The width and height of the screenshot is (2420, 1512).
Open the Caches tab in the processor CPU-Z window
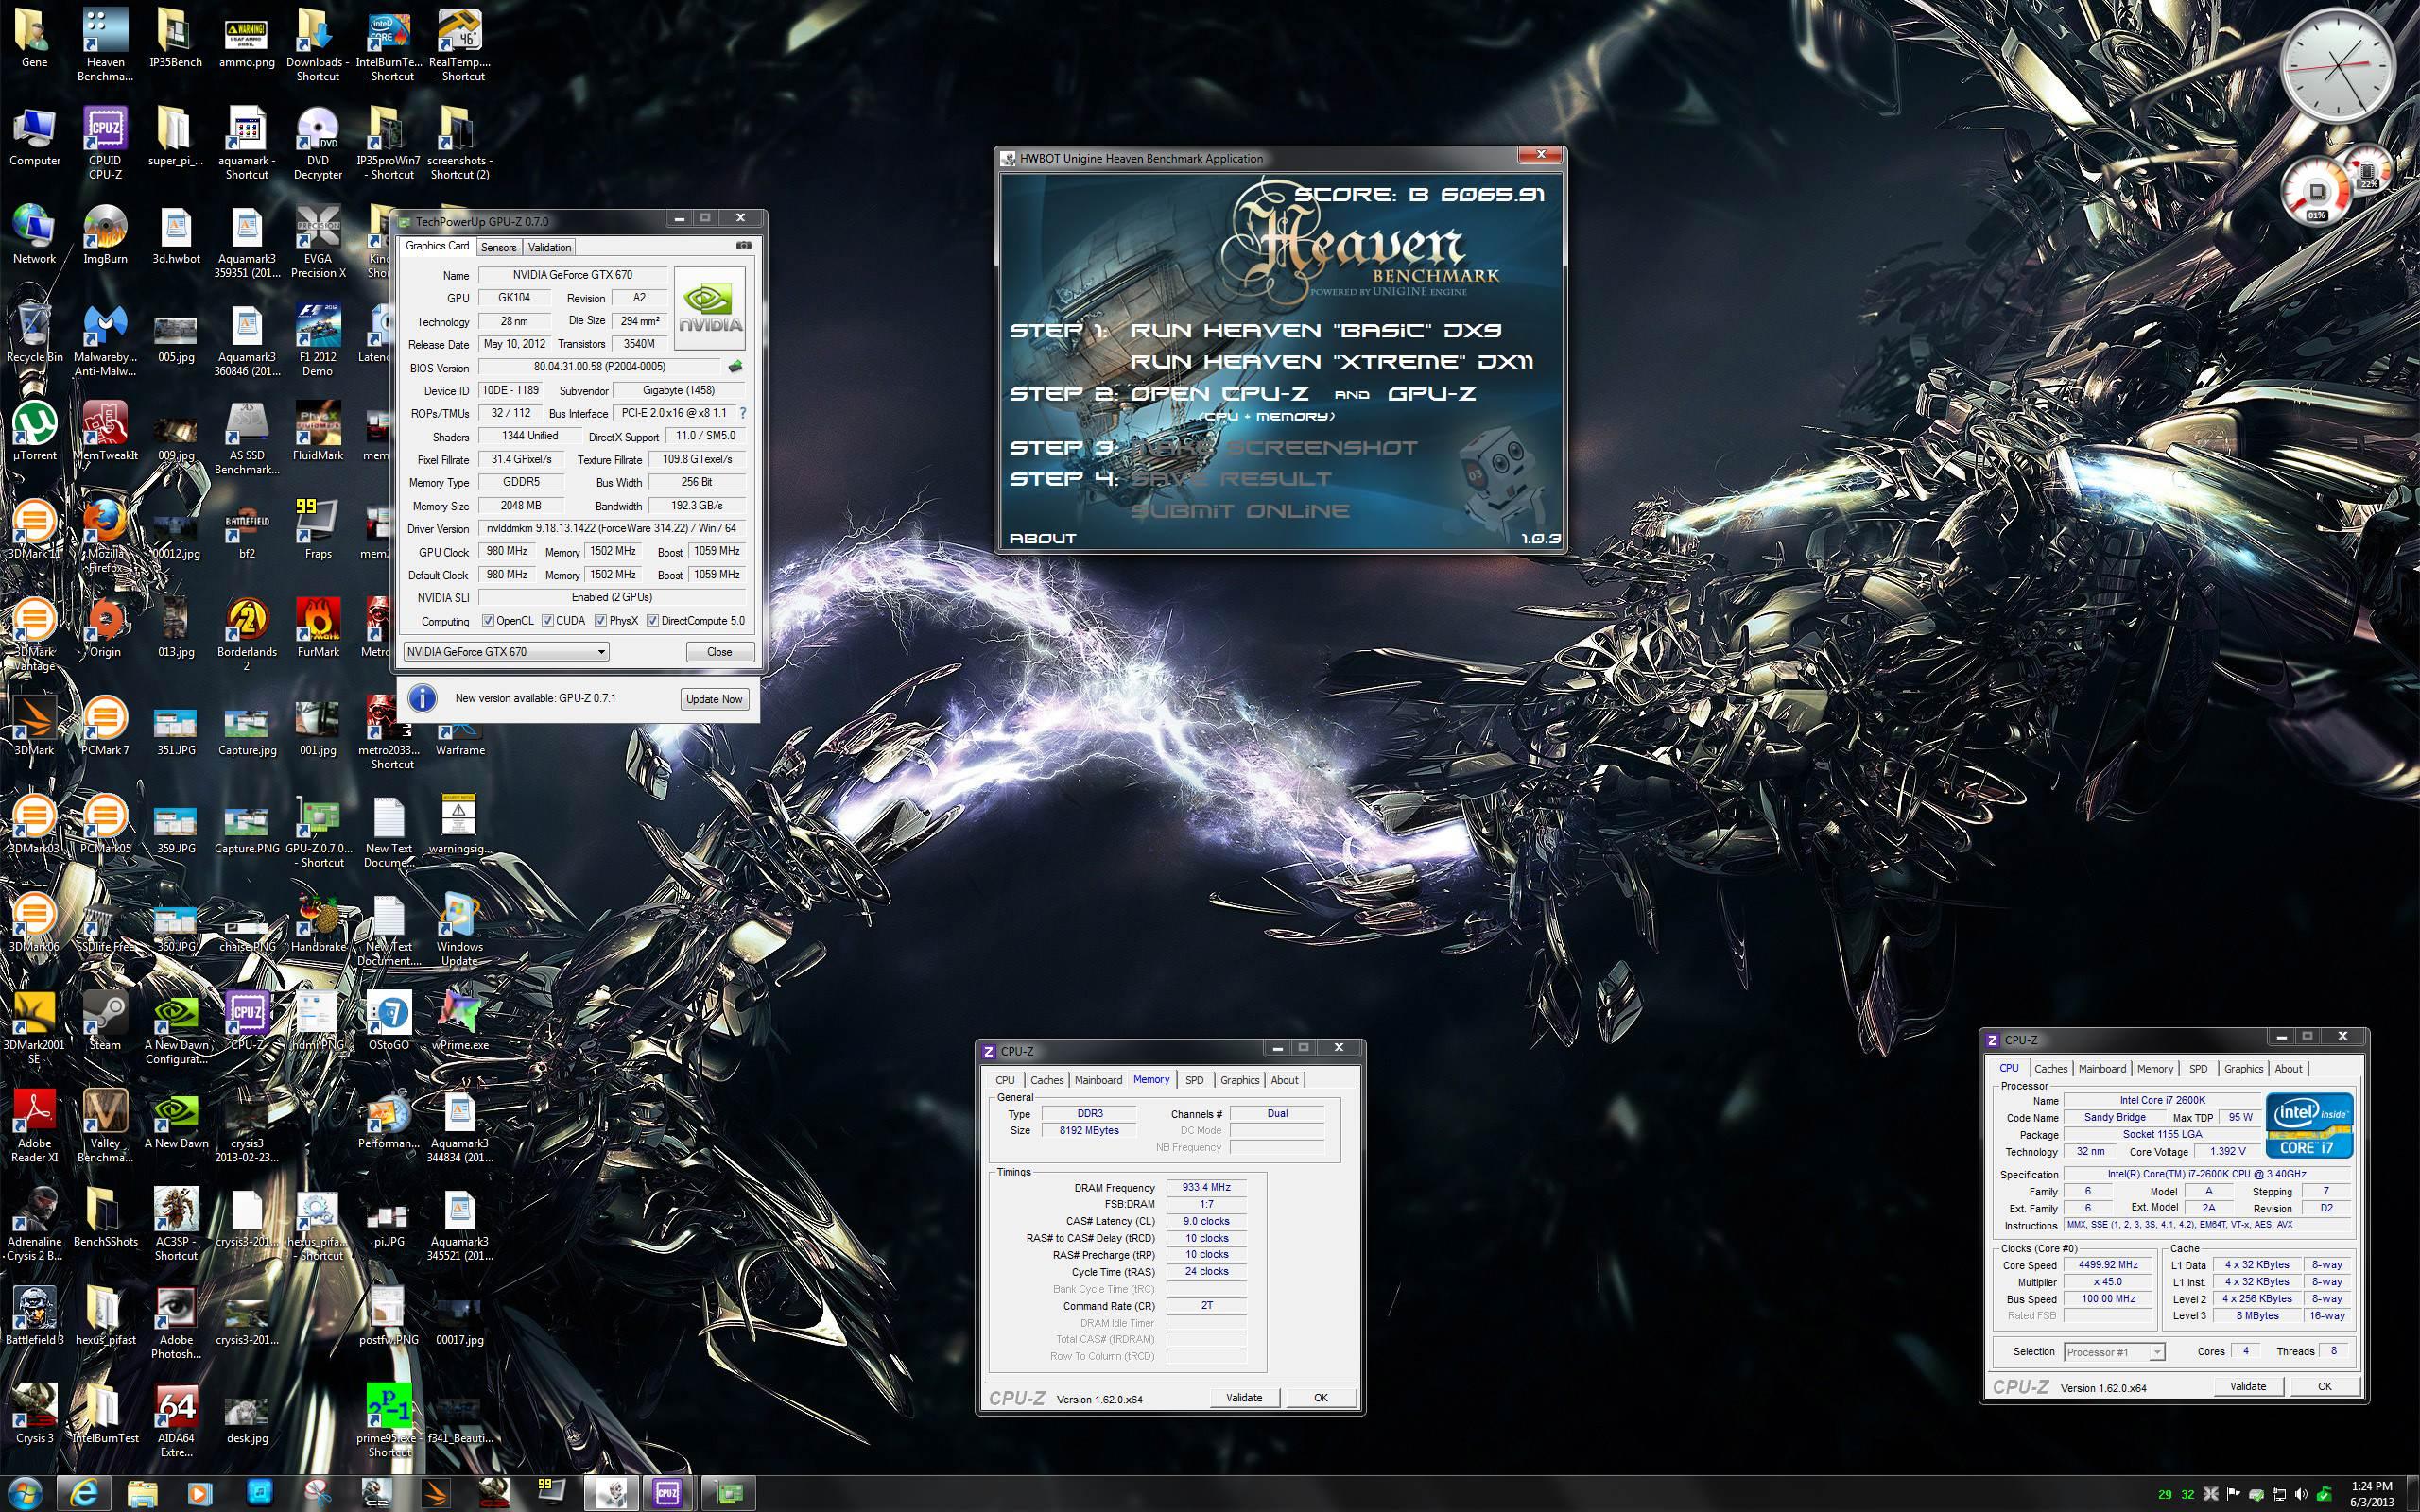click(x=2051, y=1069)
